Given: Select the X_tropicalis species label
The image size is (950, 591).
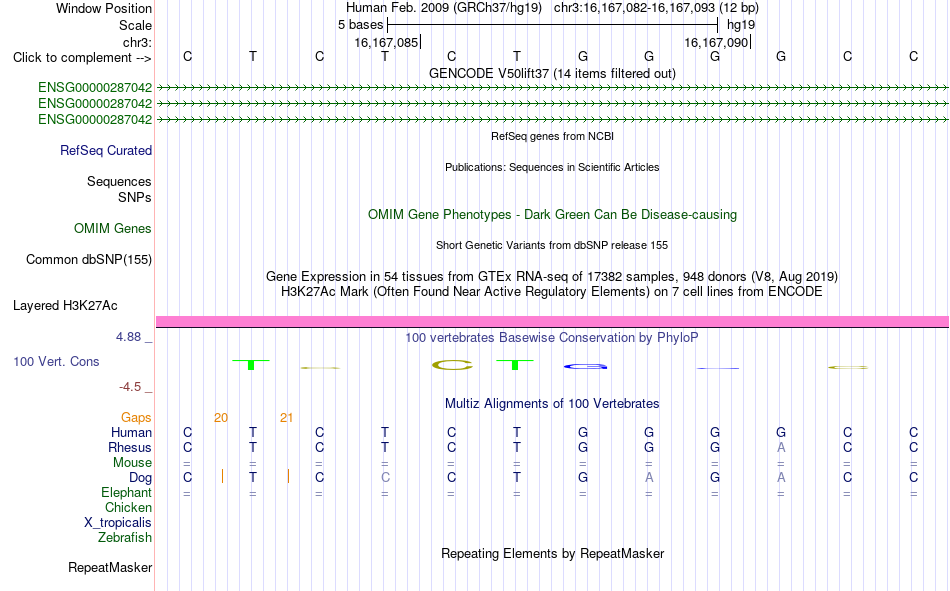Looking at the screenshot, I should tap(118, 523).
